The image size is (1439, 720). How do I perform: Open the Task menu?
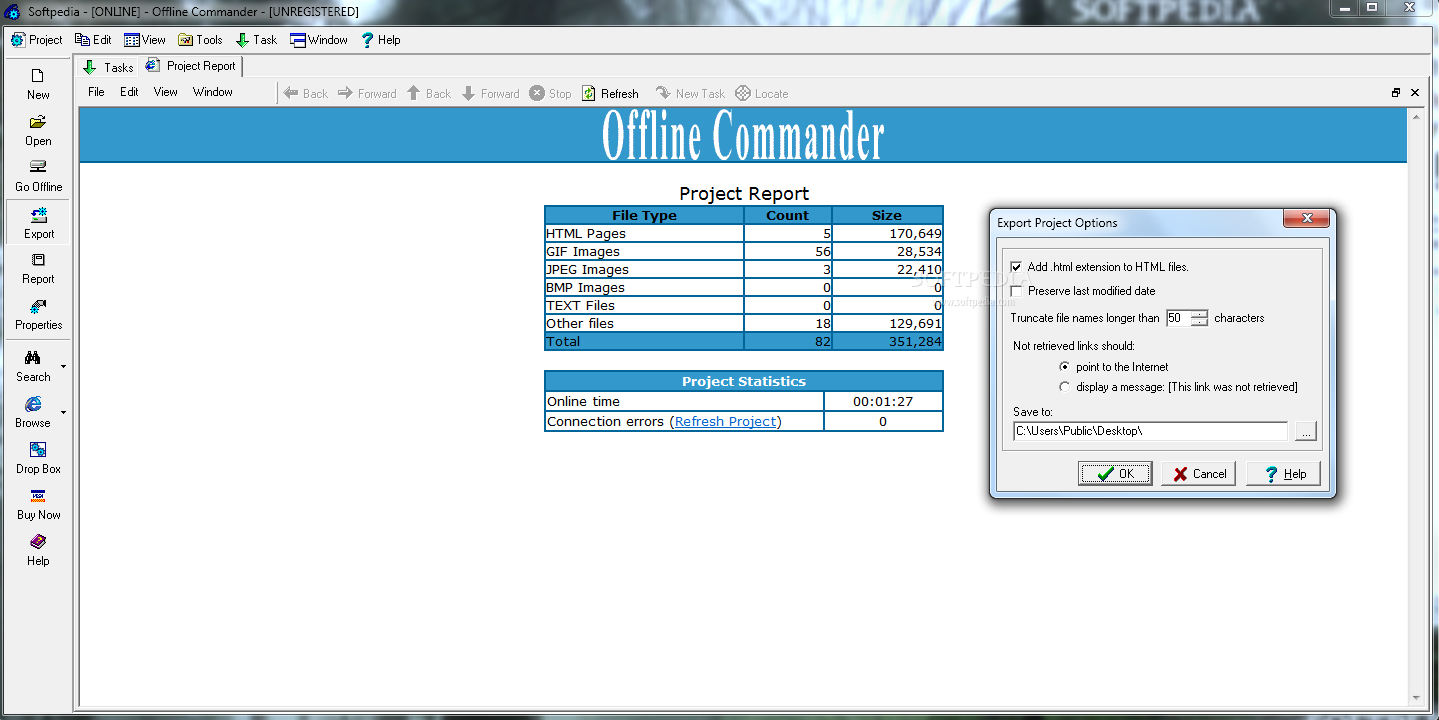pyautogui.click(x=256, y=40)
